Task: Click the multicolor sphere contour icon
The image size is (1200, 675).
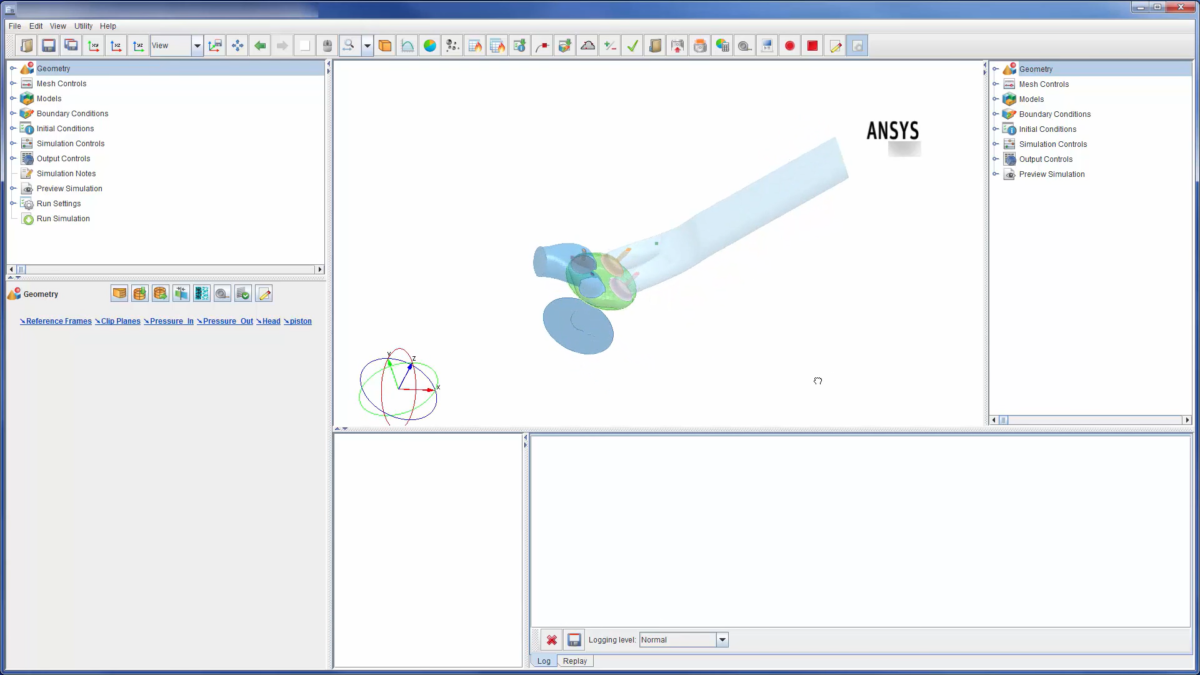Action: pos(430,45)
